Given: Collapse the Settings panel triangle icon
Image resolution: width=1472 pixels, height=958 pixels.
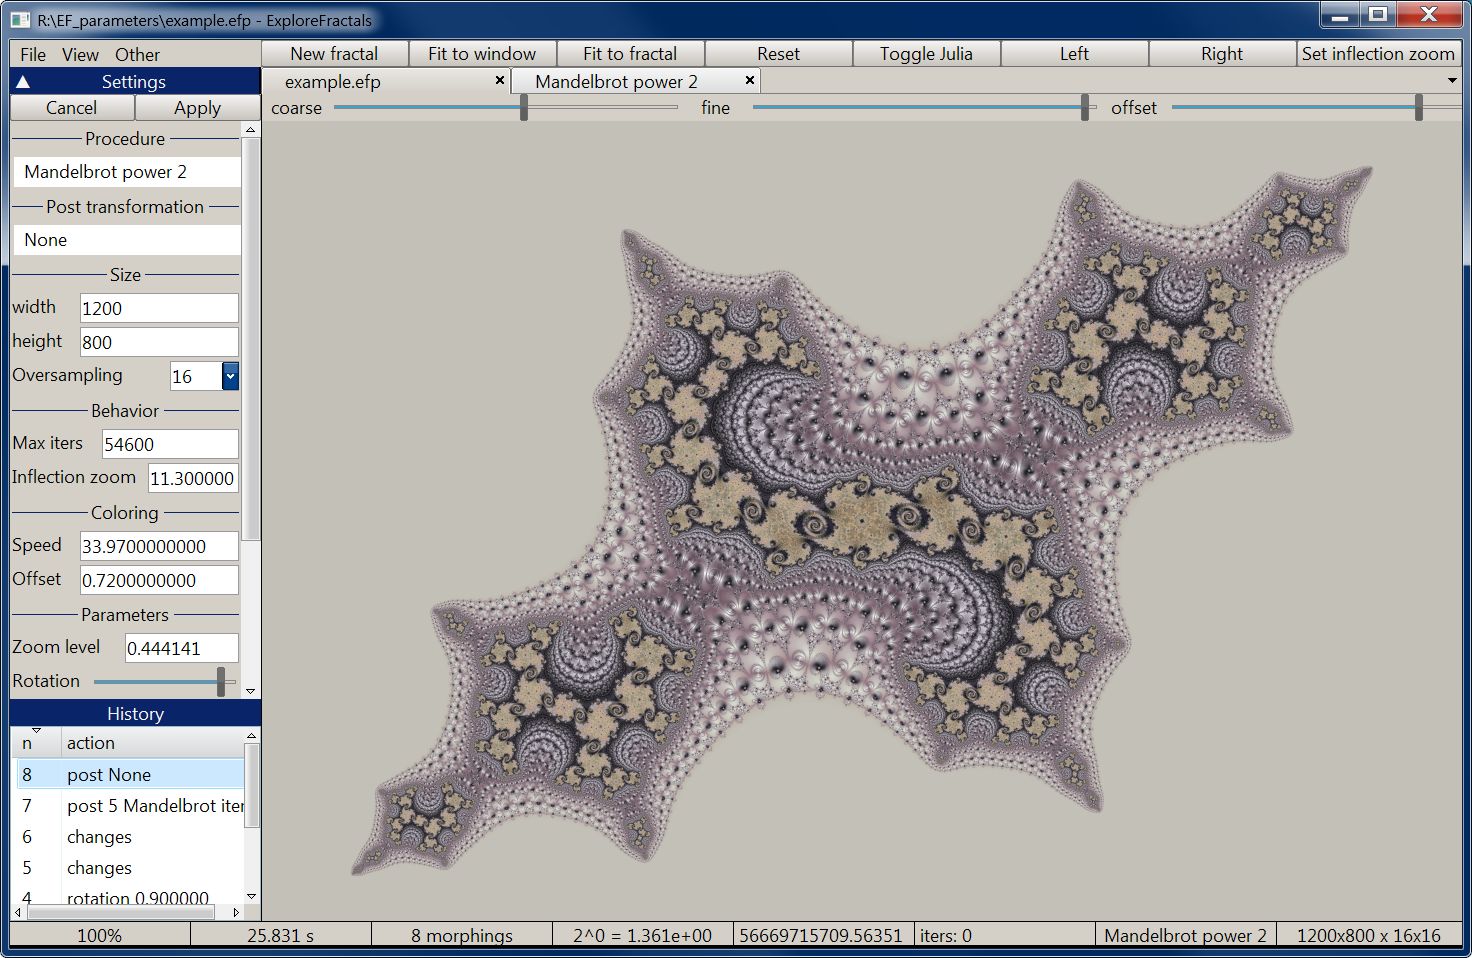Looking at the screenshot, I should point(23,82).
